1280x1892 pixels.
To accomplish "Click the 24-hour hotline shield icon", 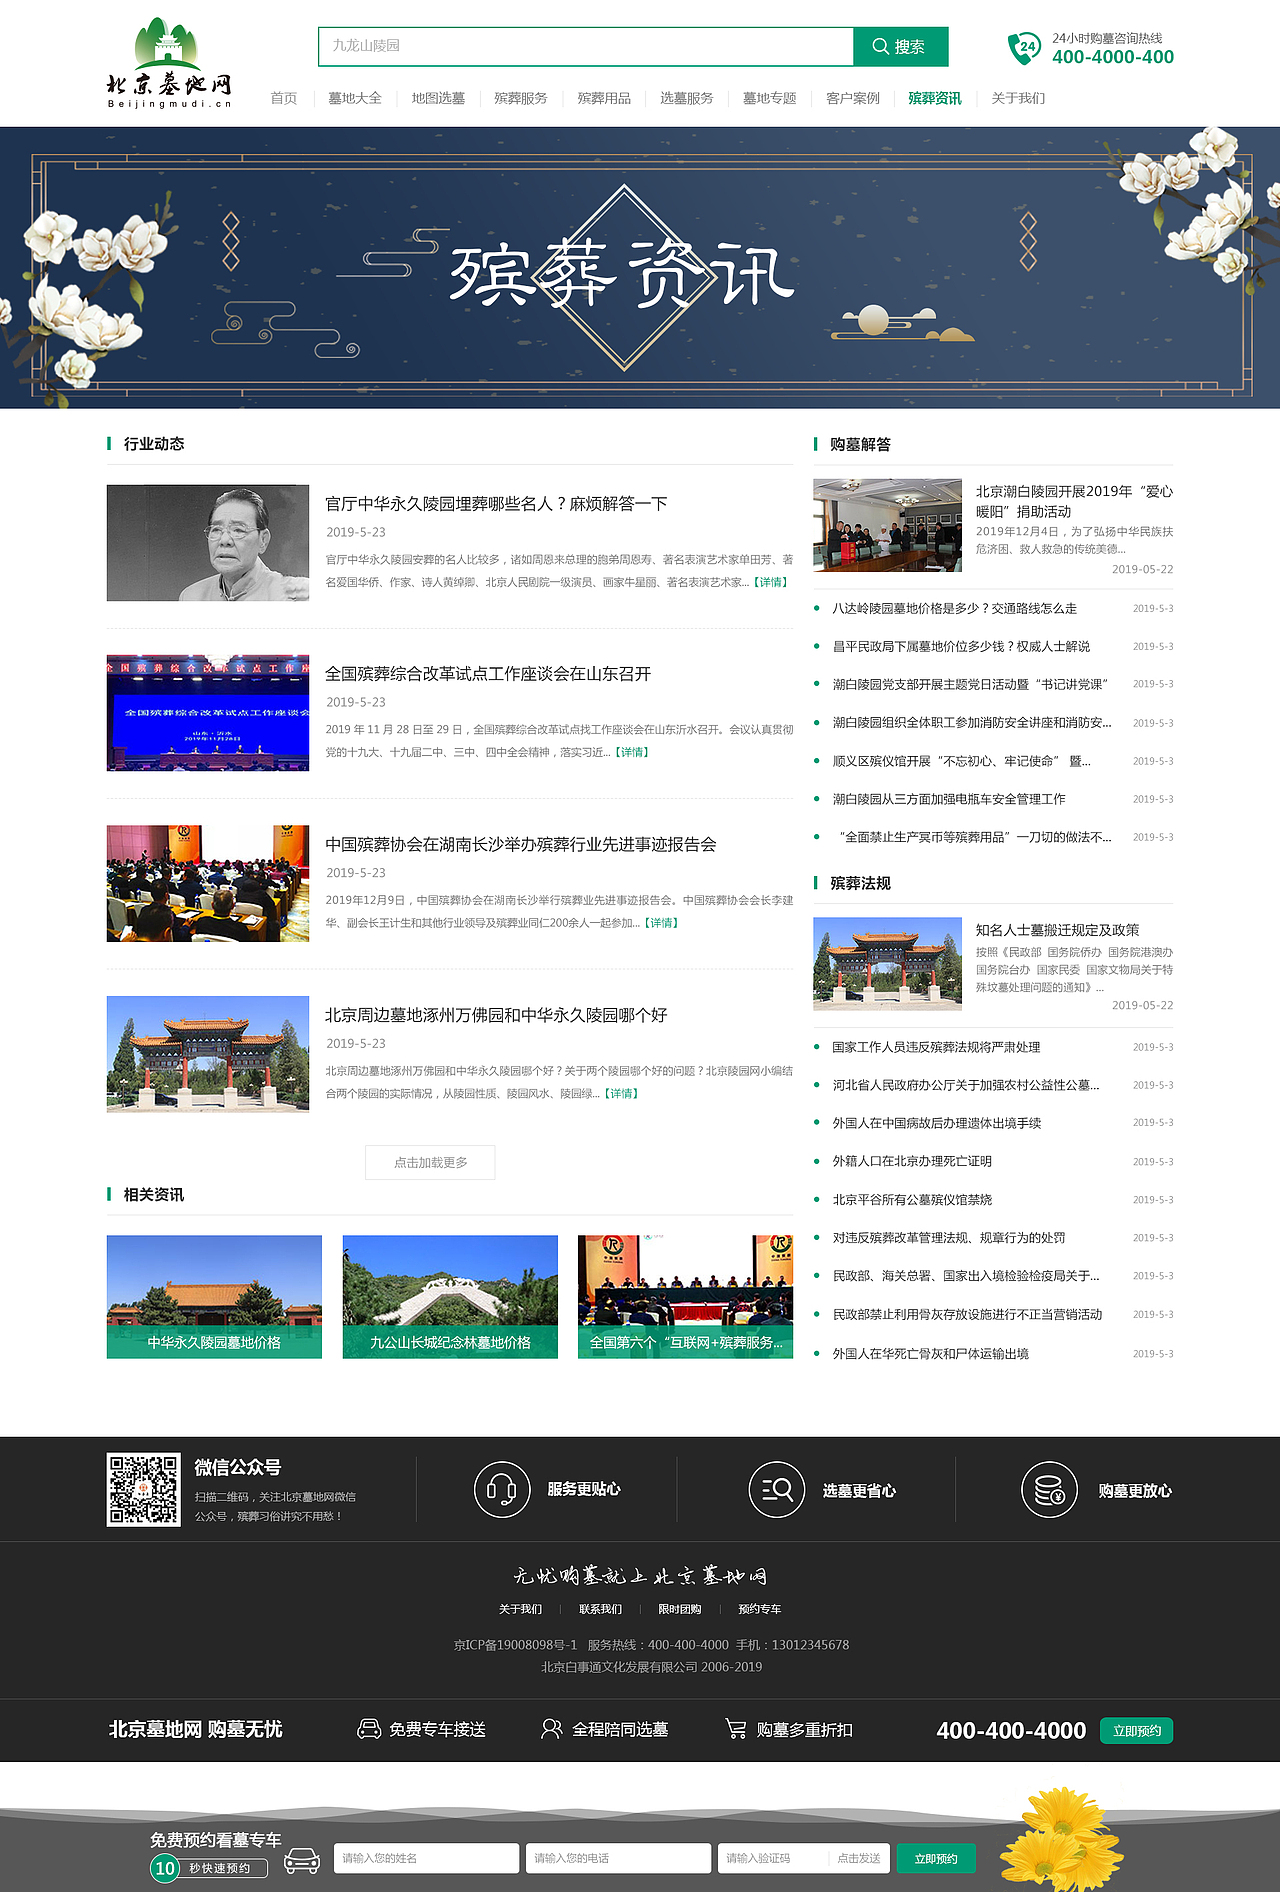I will click(x=1024, y=47).
